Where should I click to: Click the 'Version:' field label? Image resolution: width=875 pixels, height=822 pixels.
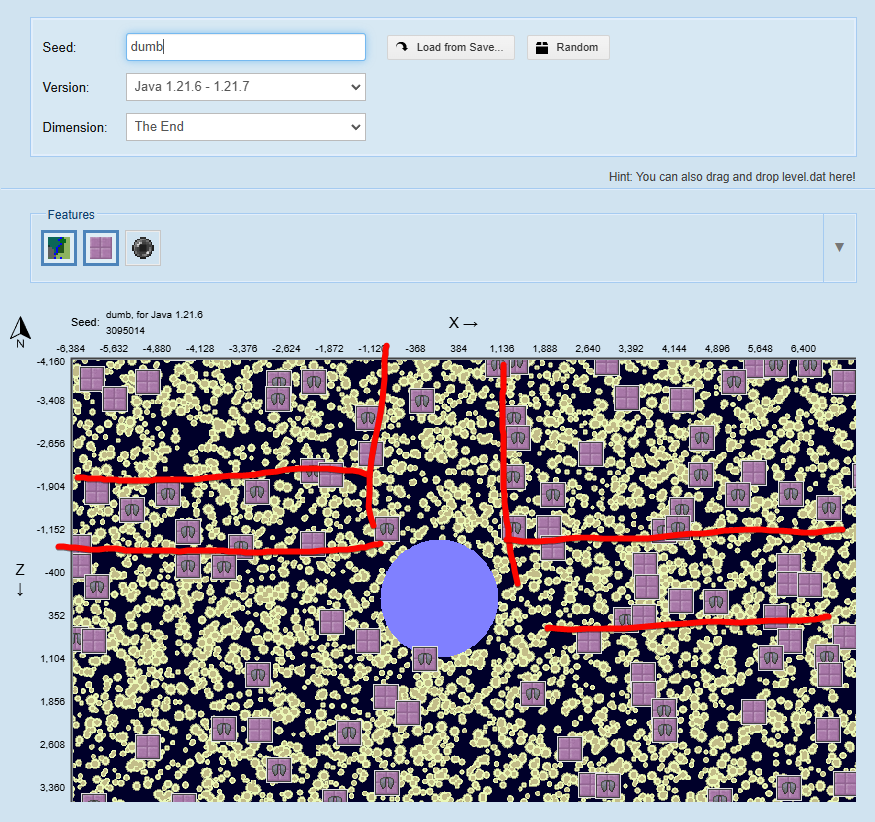pyautogui.click(x=66, y=88)
